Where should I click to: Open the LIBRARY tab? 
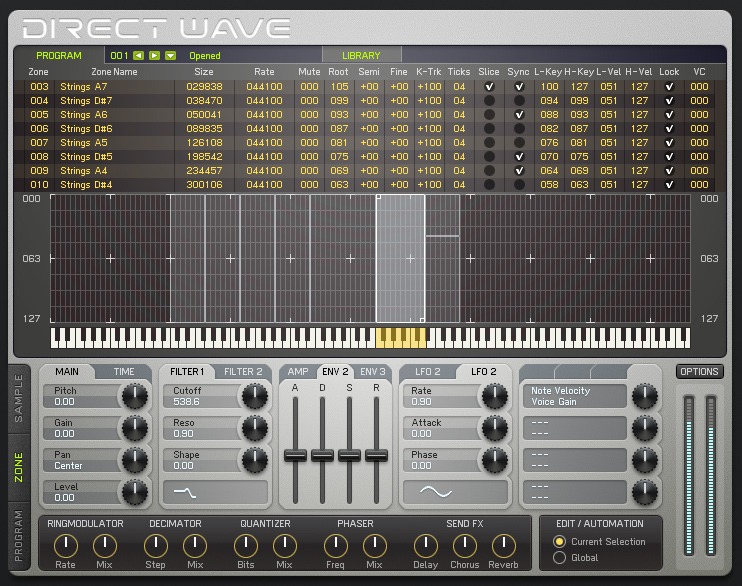pyautogui.click(x=362, y=55)
